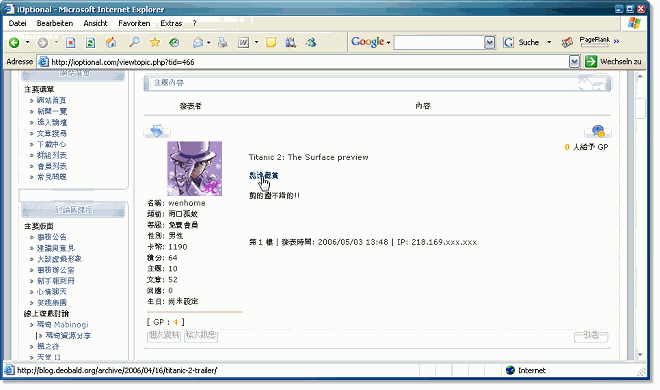The height and width of the screenshot is (390, 660).
Task: Click the page icon in the address bar
Action: tap(43, 62)
